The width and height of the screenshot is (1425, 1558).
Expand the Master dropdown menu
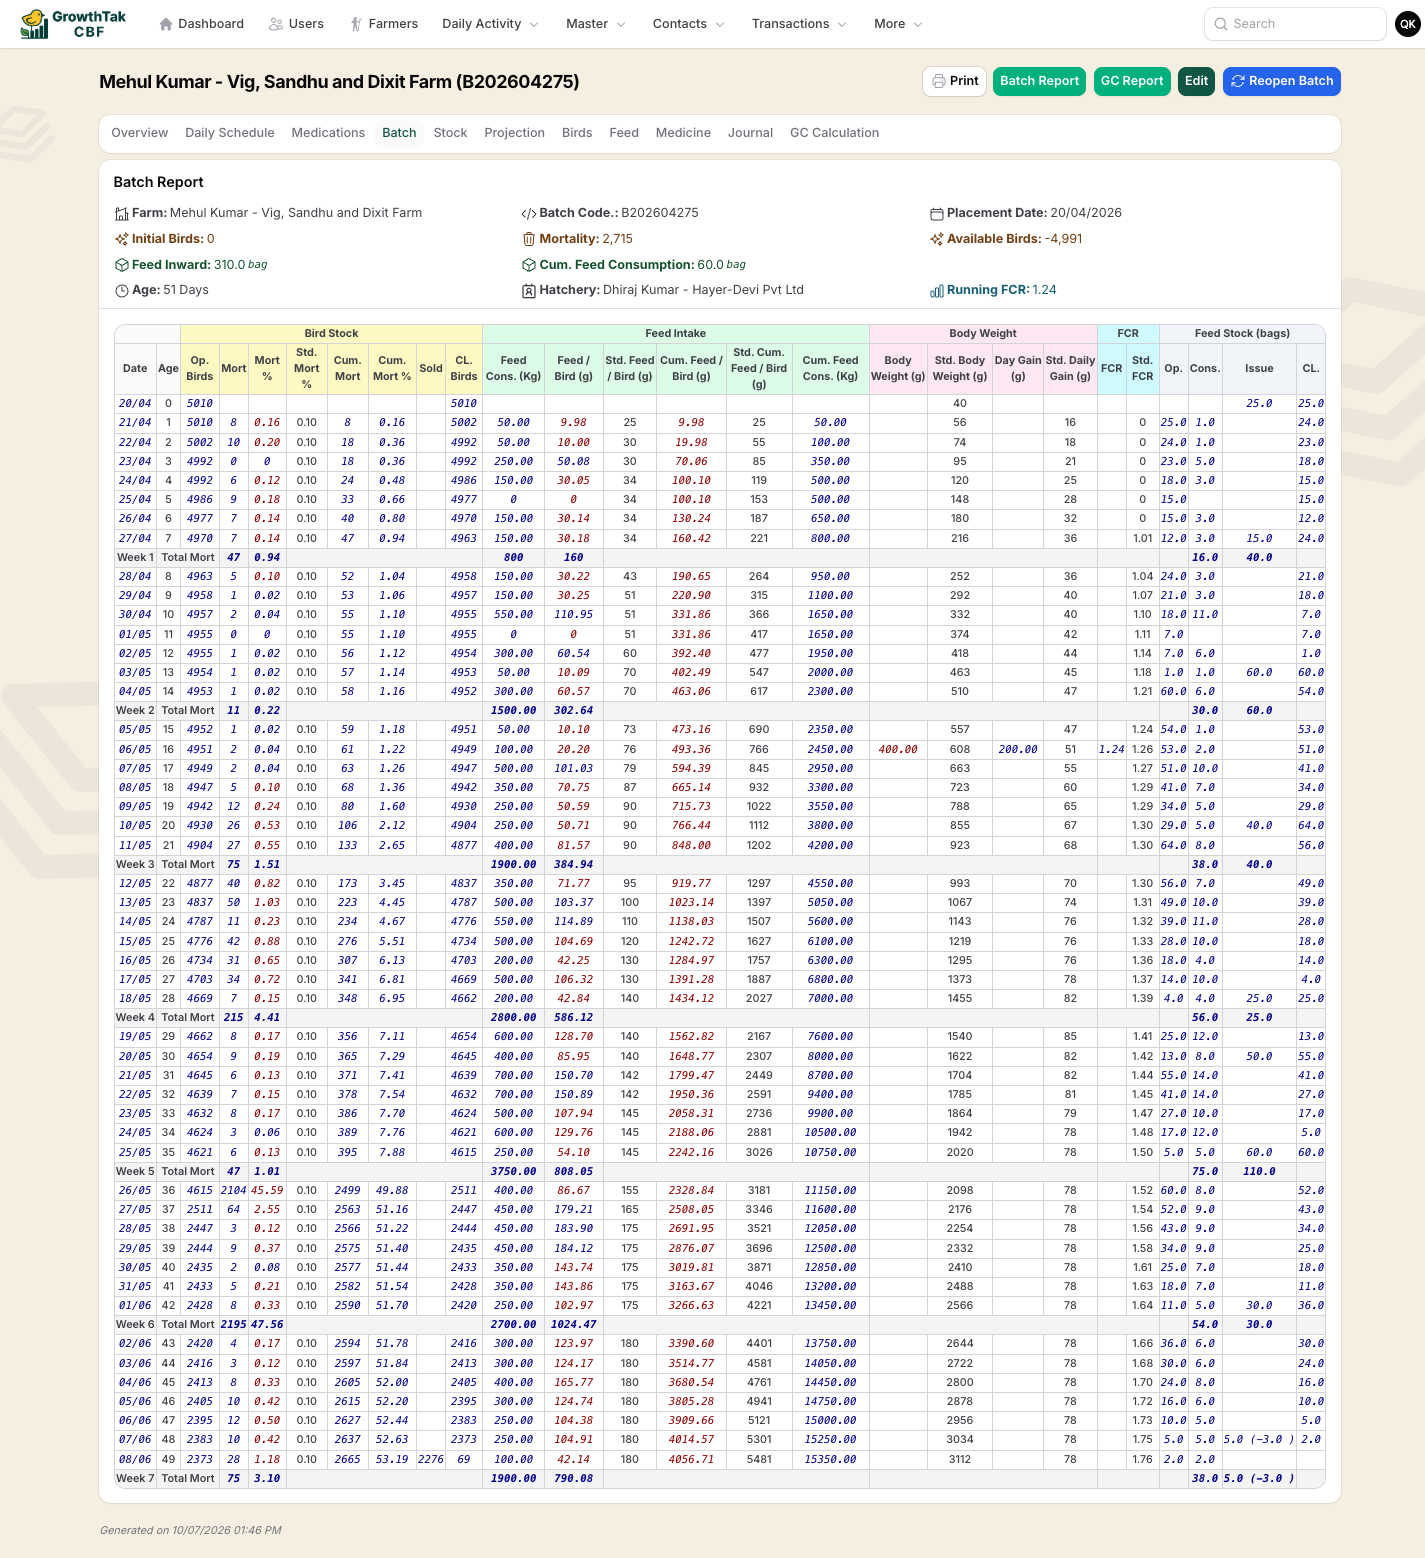[595, 24]
